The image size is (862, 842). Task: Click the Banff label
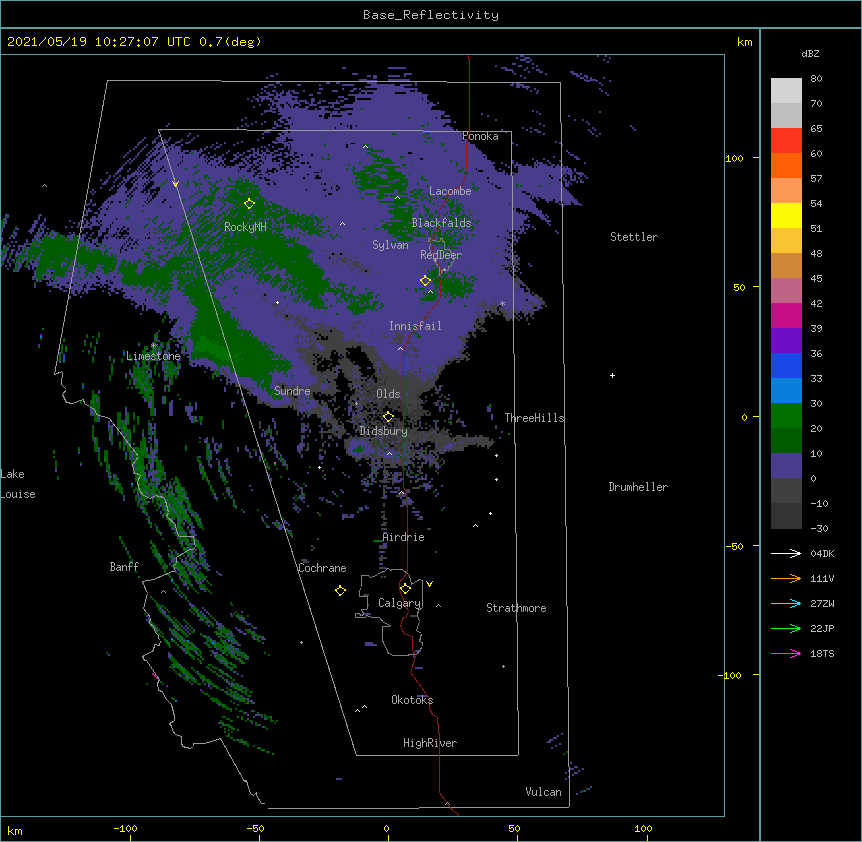click(x=124, y=567)
